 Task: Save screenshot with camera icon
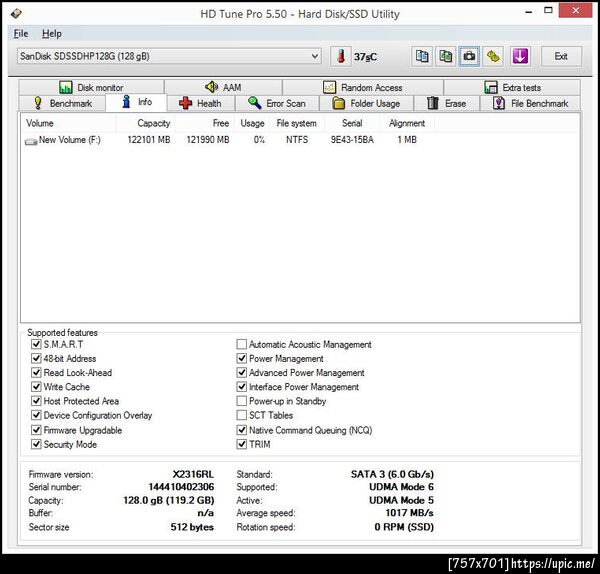(x=469, y=56)
